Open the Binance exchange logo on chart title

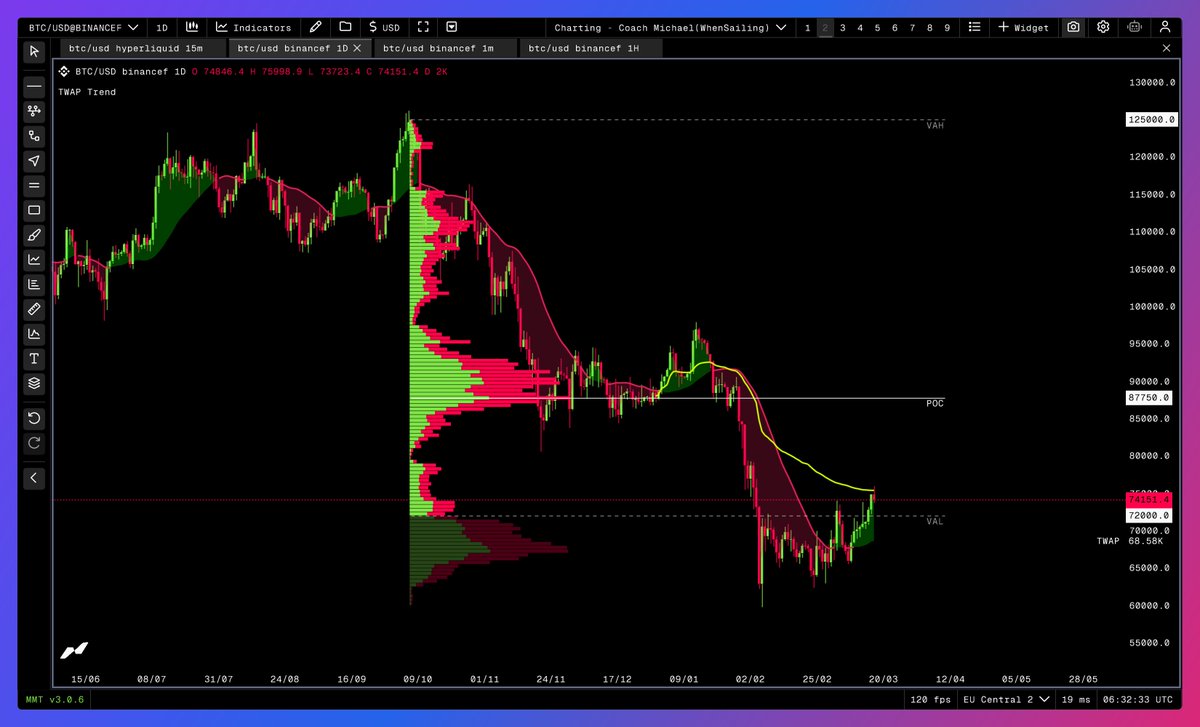pyautogui.click(x=65, y=71)
